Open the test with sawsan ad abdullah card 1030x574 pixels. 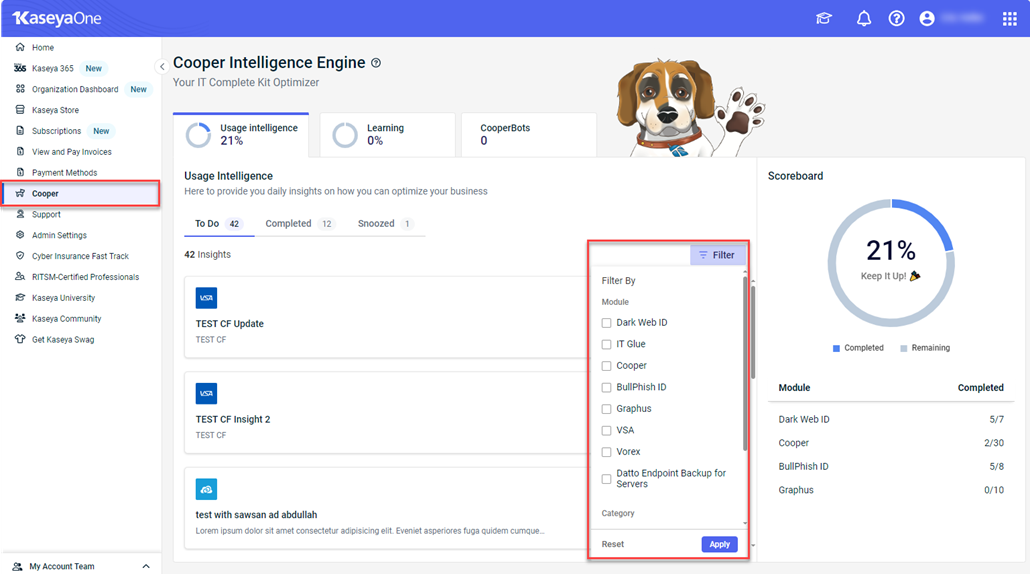click(387, 508)
